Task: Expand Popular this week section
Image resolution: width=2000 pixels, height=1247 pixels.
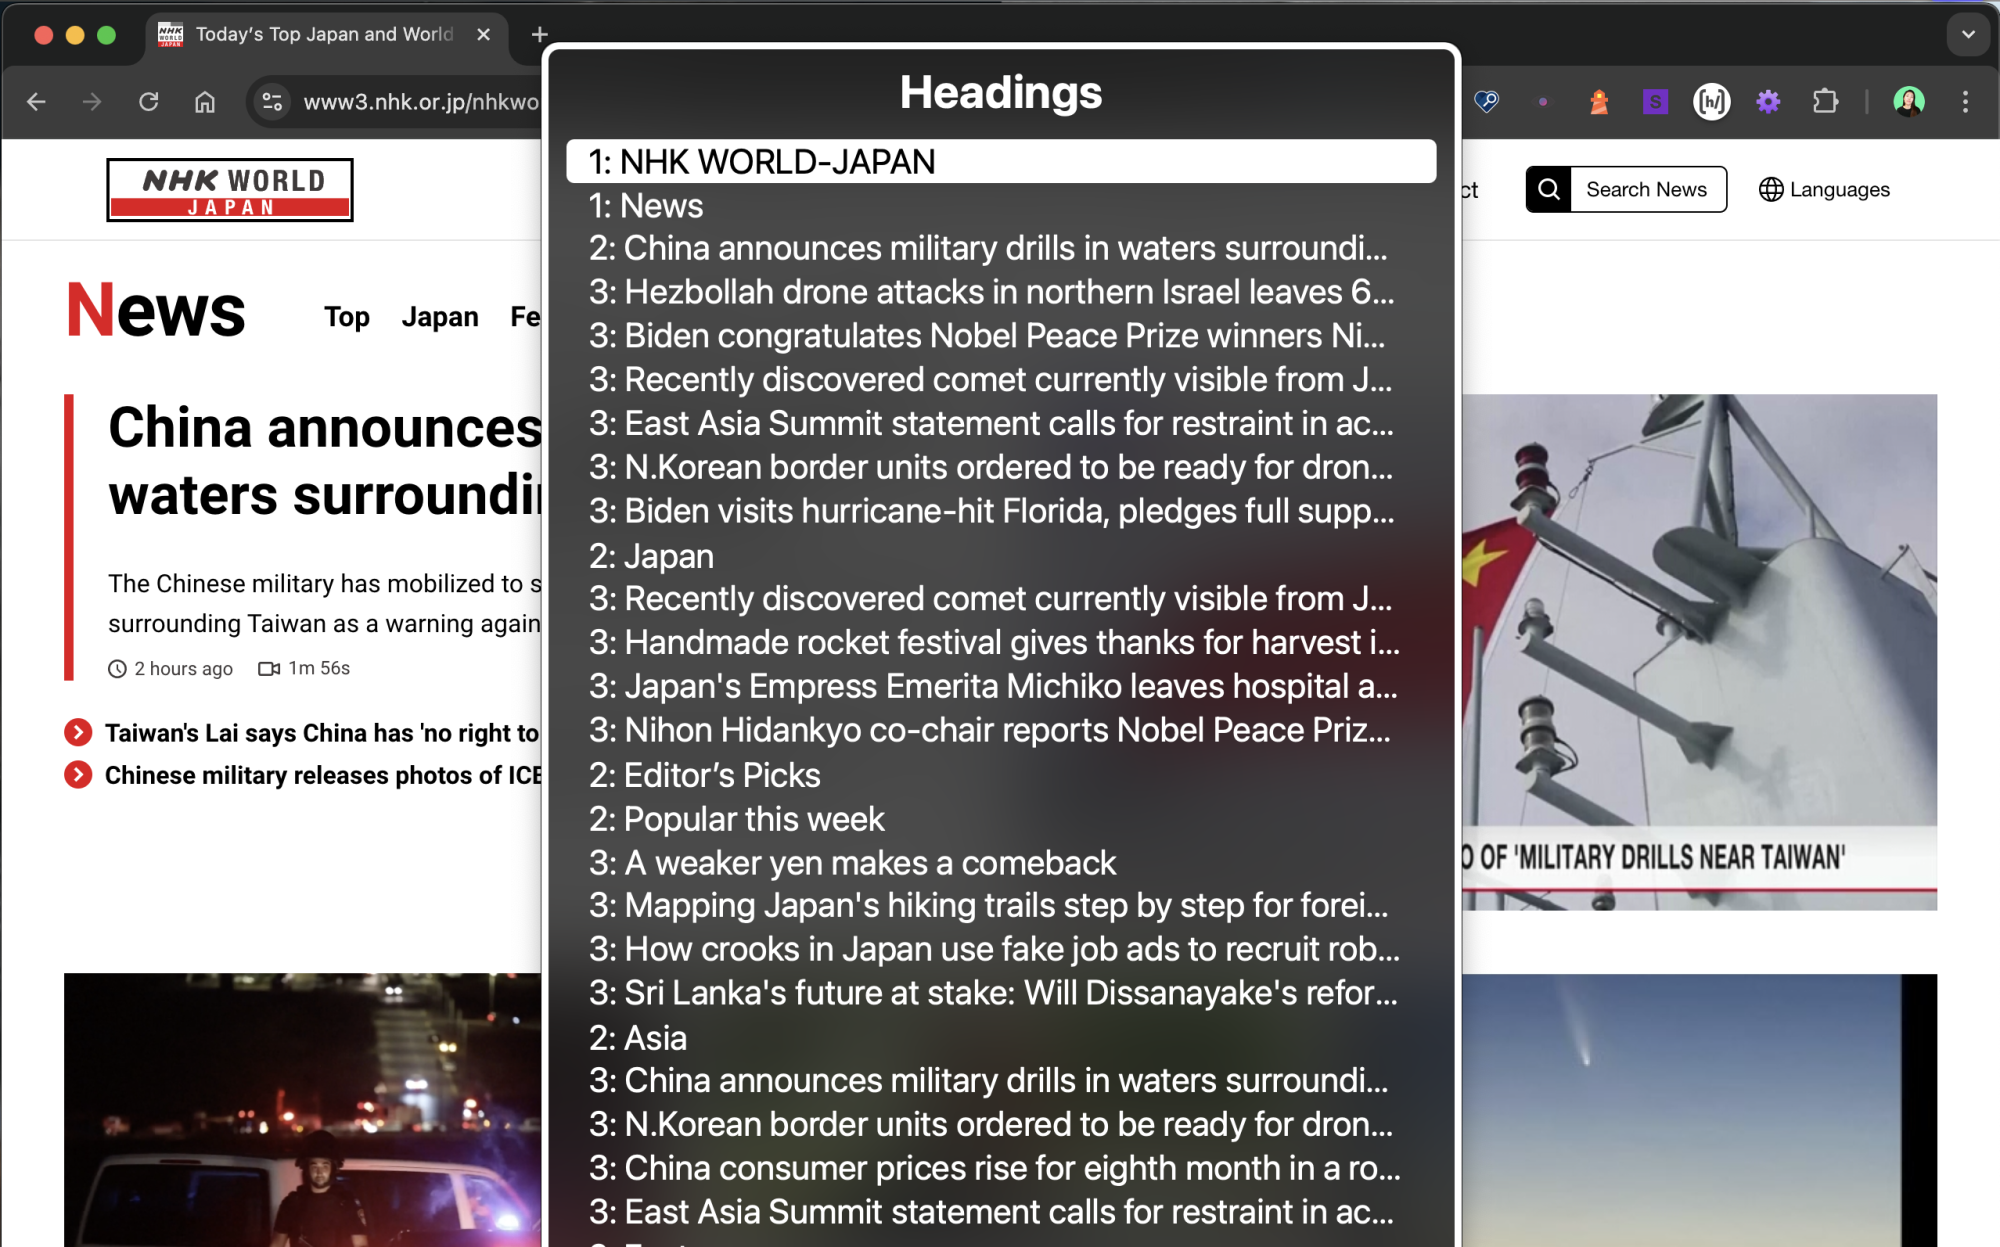Action: pos(736,817)
